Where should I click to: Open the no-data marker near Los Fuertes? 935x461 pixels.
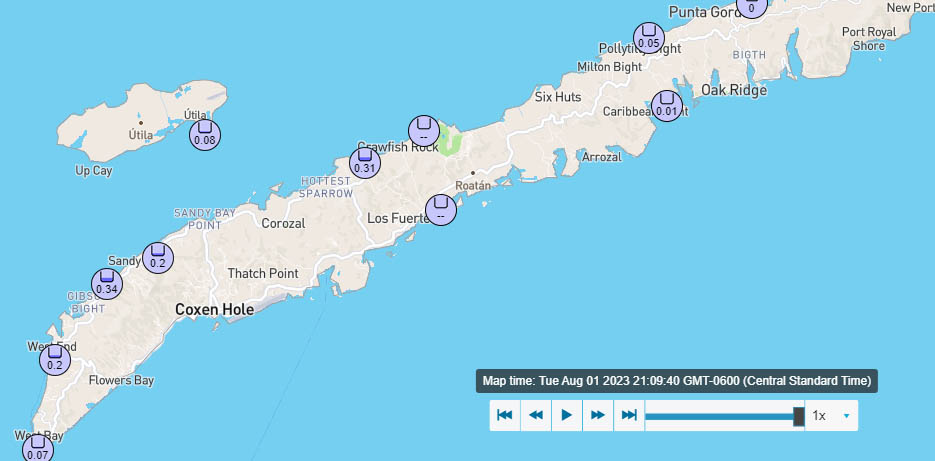point(440,209)
